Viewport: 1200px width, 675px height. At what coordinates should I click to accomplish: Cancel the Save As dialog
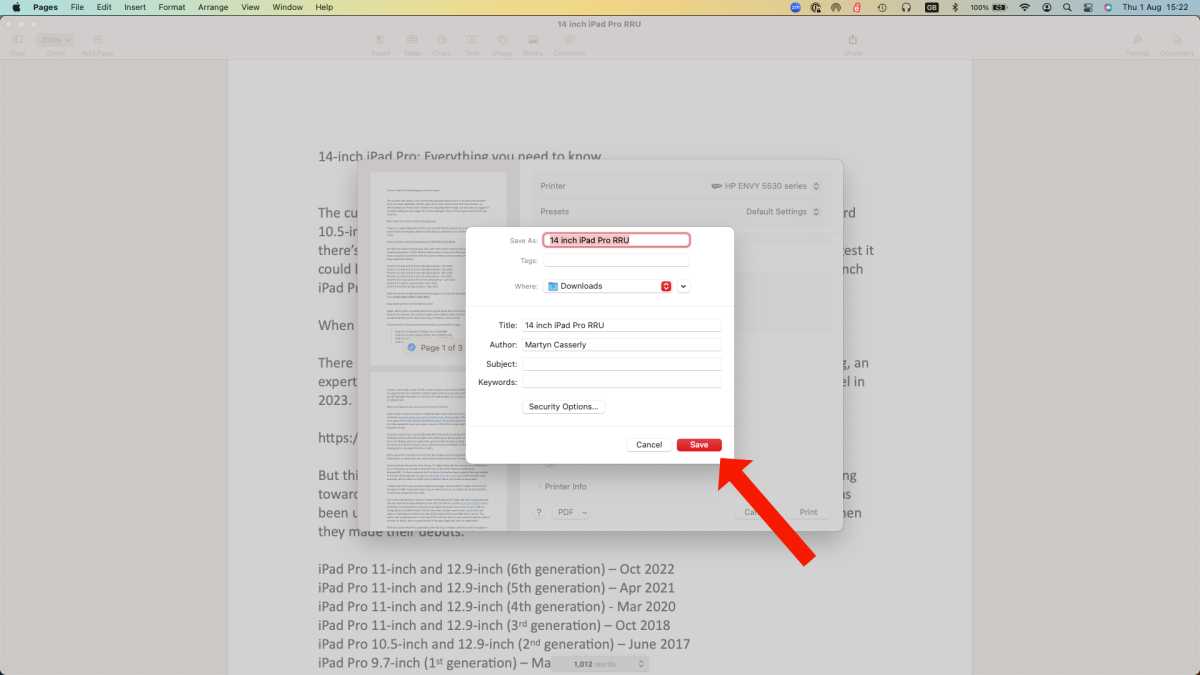click(649, 445)
